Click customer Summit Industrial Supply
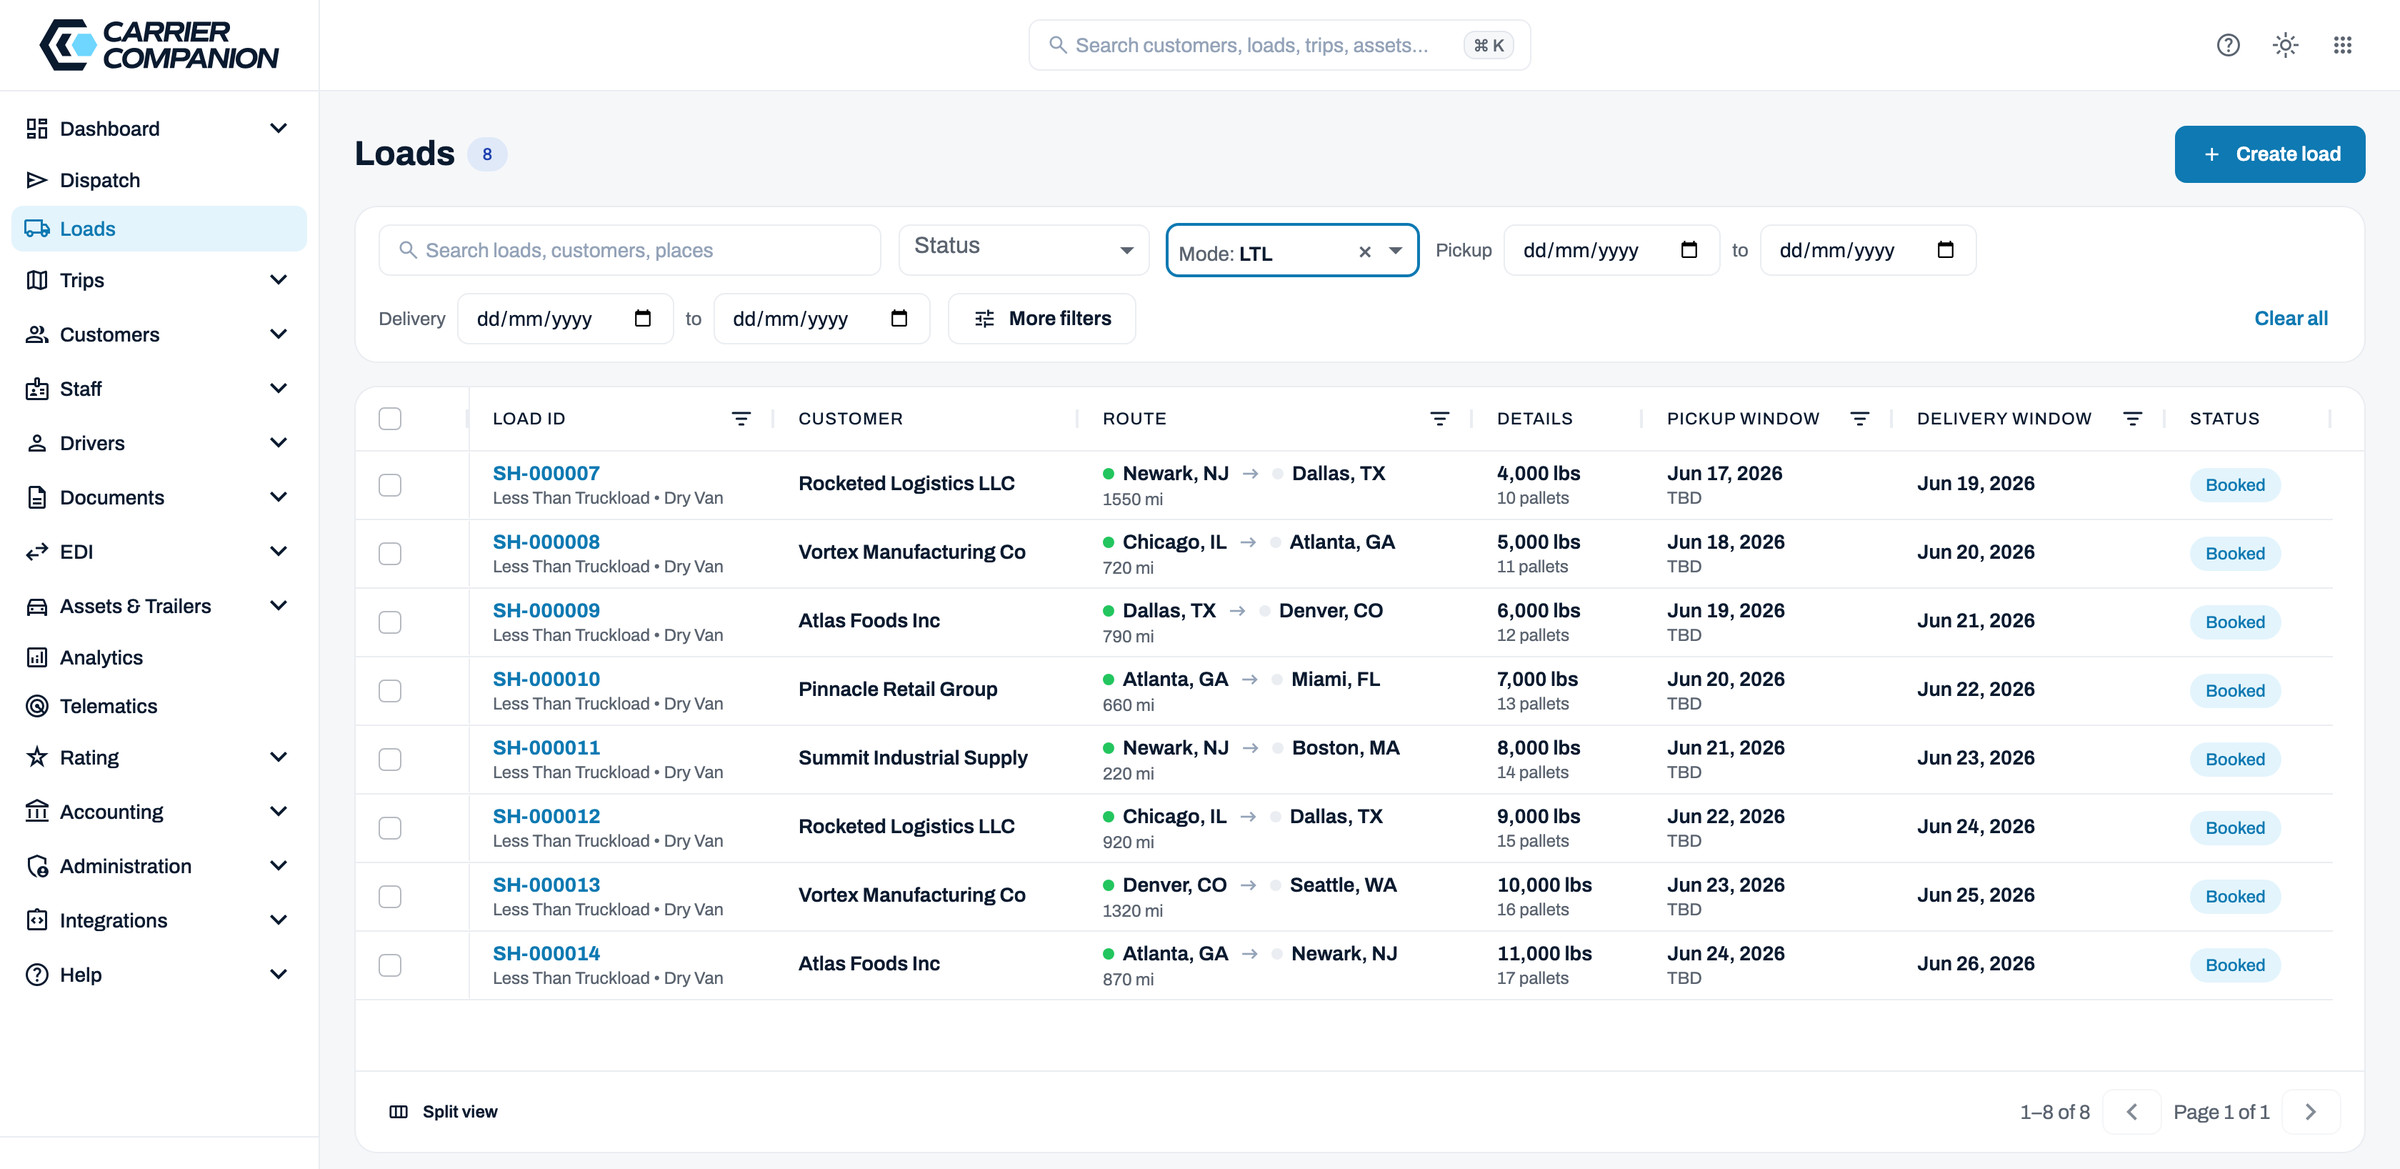 pos(912,758)
